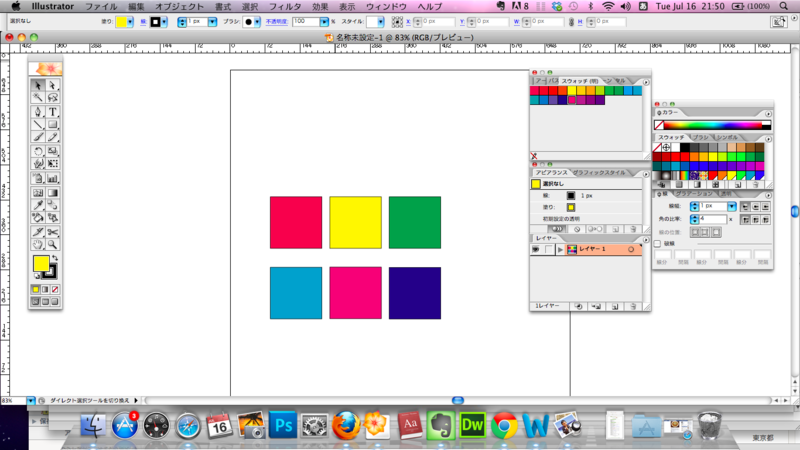Toggle the lock box for レイヤー 1

(x=548, y=249)
